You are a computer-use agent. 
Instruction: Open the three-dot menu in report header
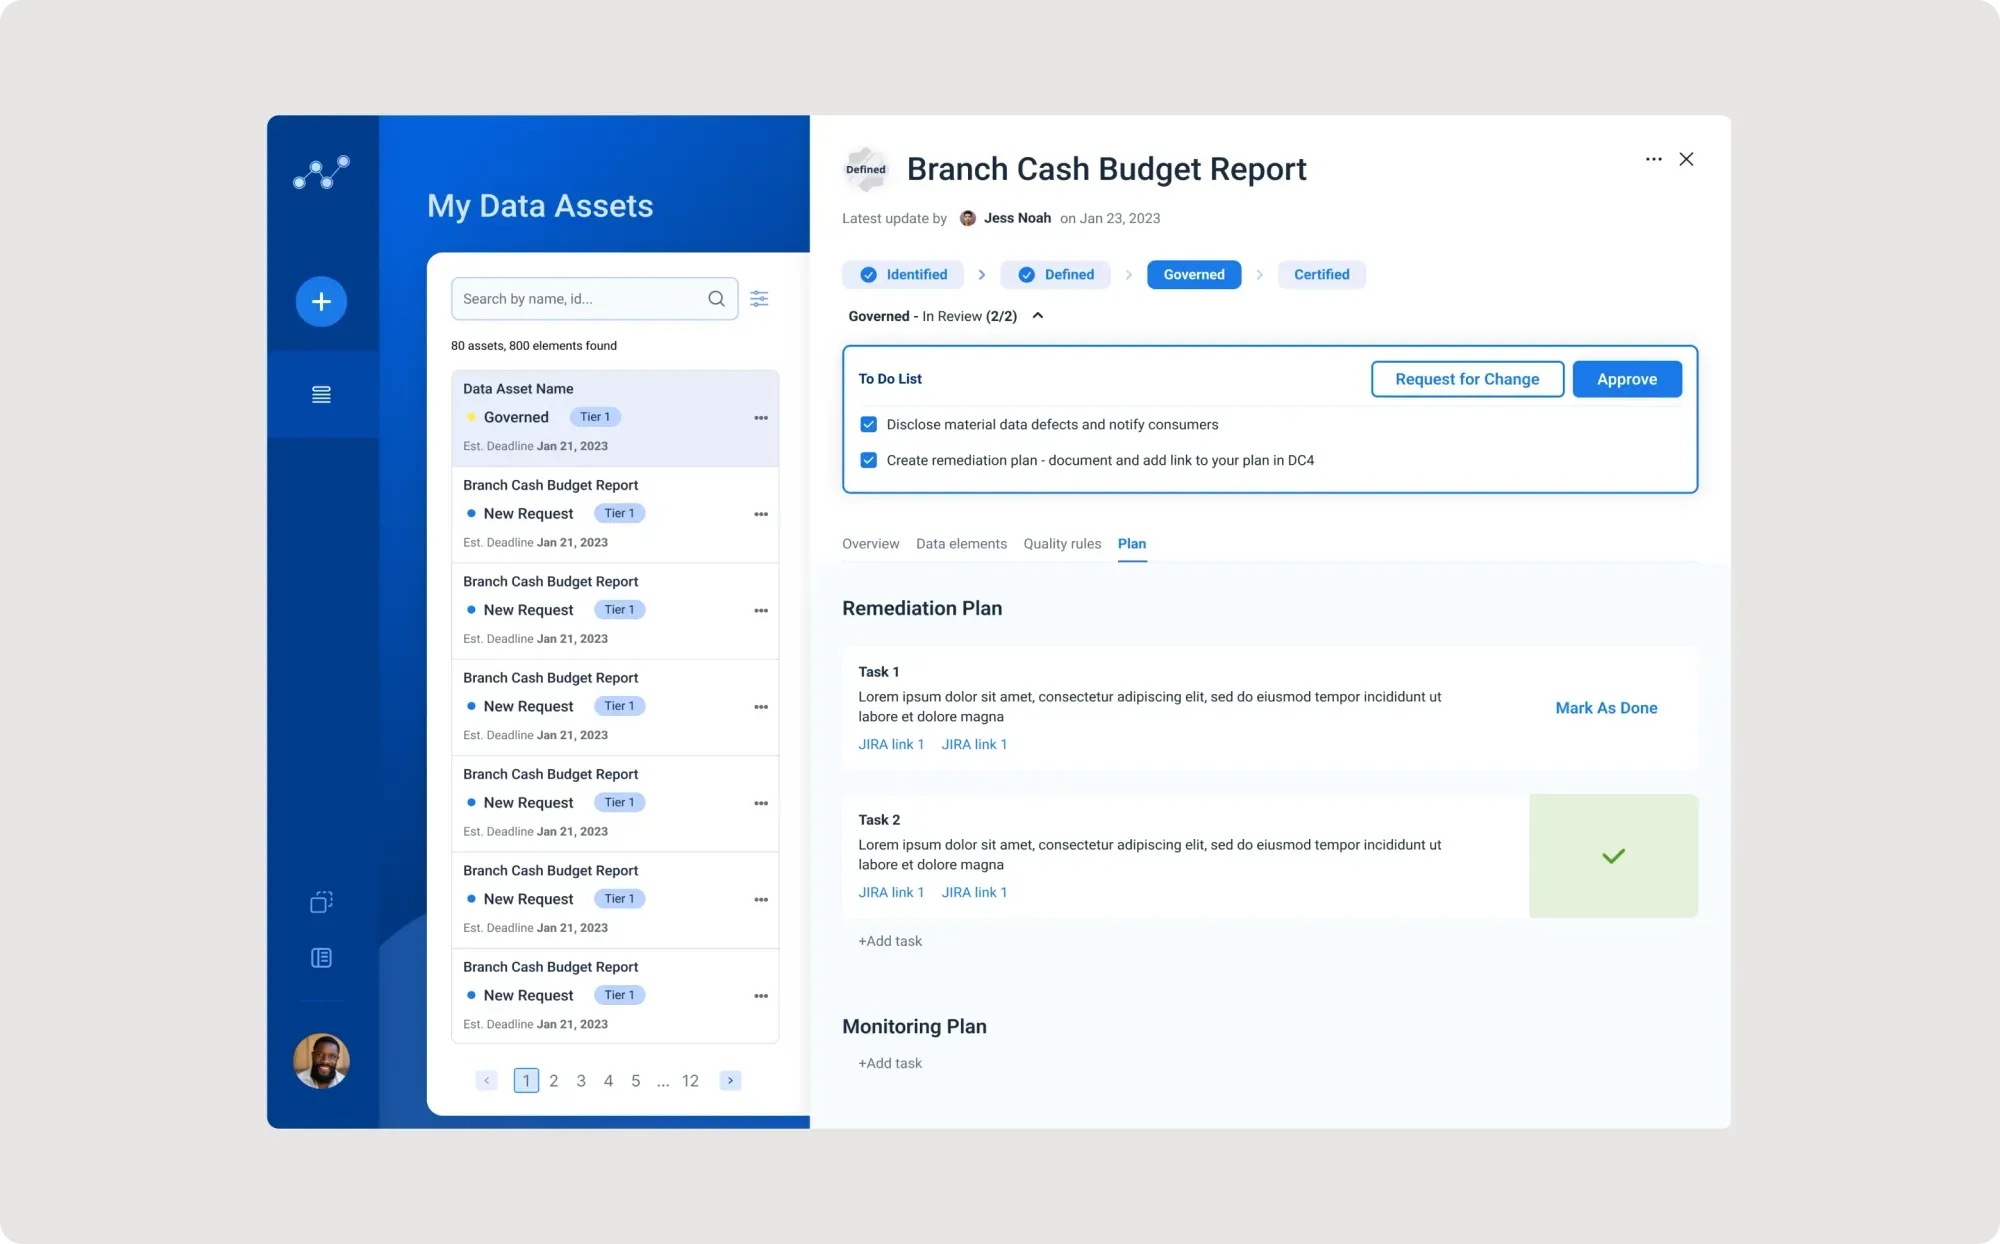click(x=1653, y=159)
